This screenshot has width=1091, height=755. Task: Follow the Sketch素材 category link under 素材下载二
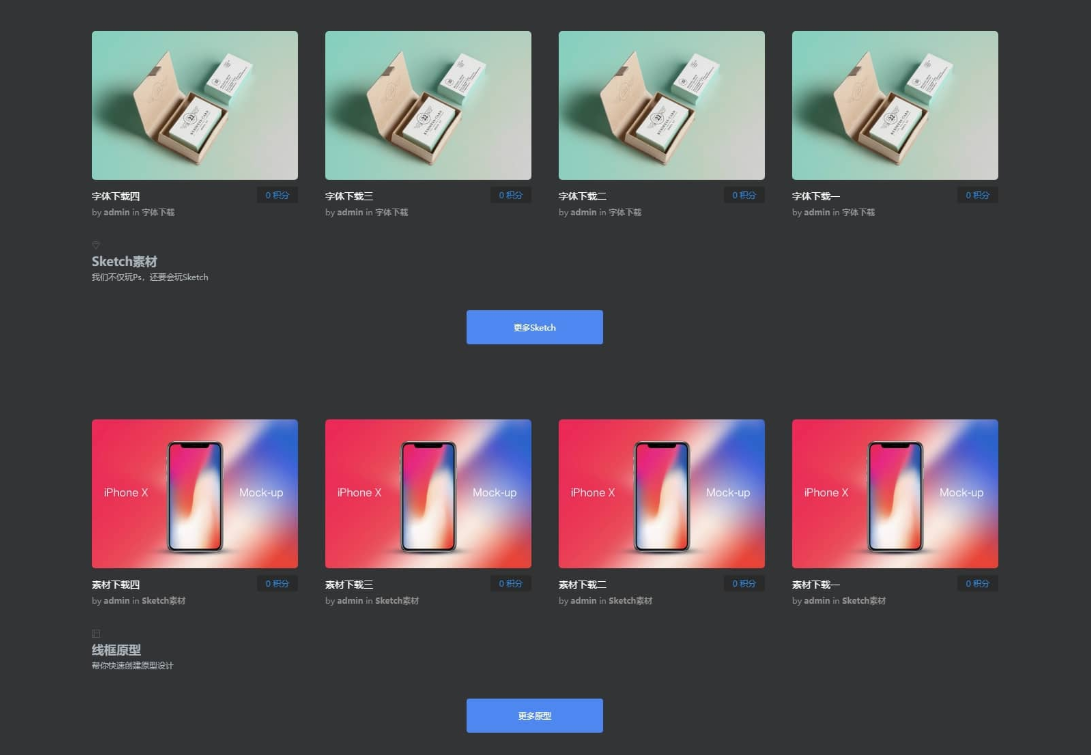(630, 601)
